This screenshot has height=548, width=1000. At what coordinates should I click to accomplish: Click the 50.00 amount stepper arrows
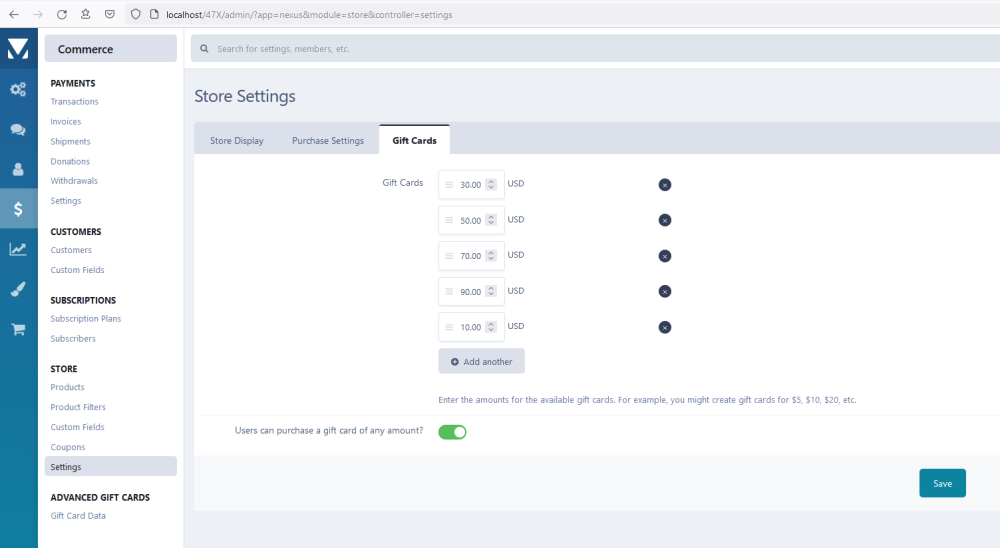491,220
